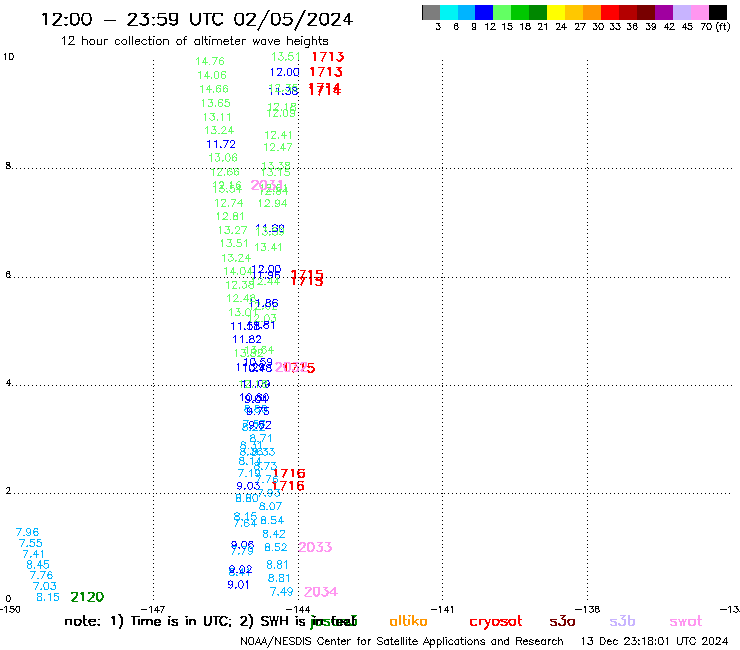Click the timestamp '13 Dec 23:18:01 UTC 2024'
The image size is (740, 650).
click(x=655, y=642)
